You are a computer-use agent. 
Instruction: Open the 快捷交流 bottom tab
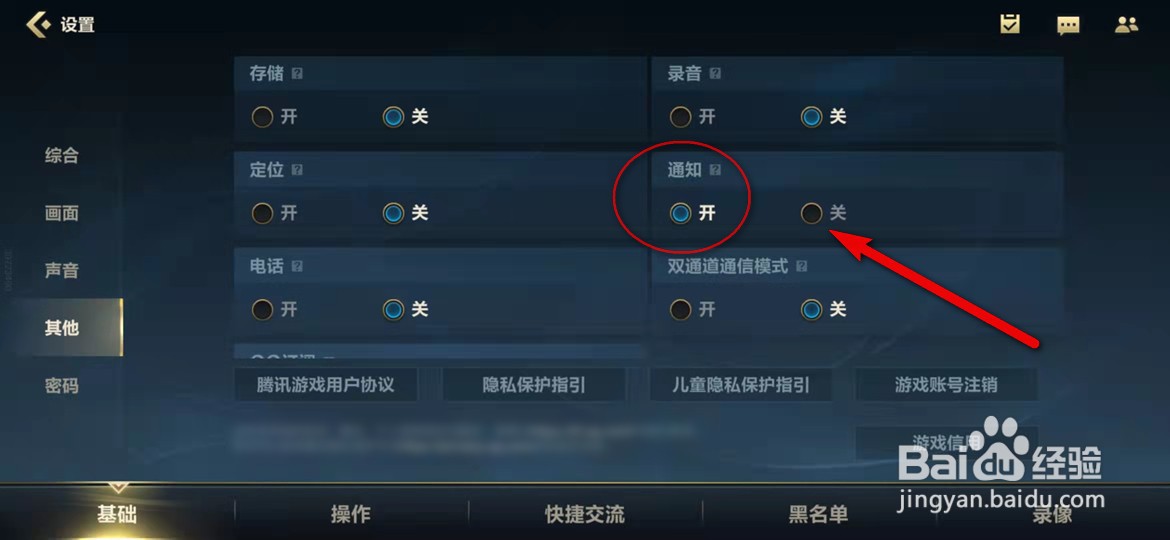click(585, 514)
